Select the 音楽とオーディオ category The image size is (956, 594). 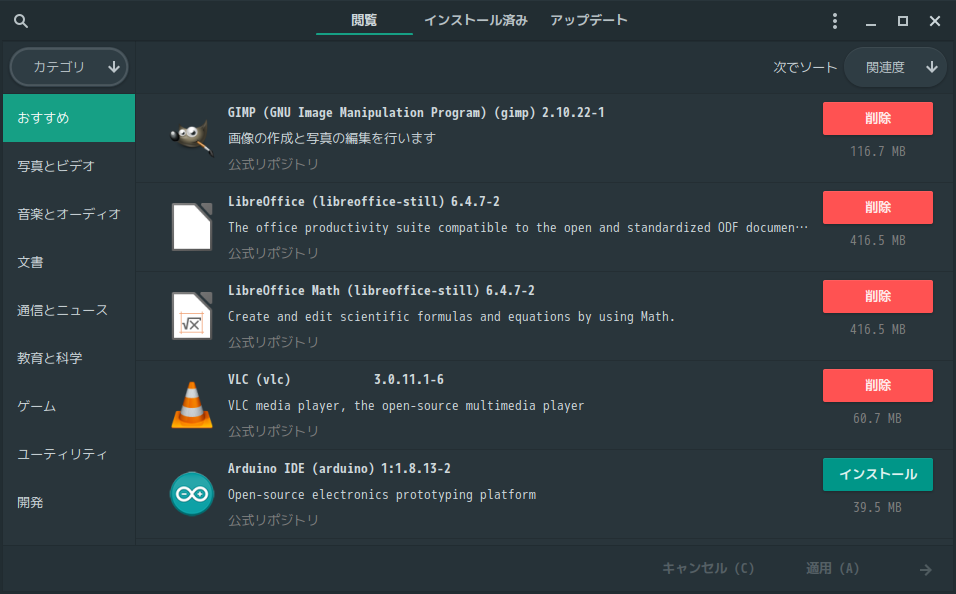(x=69, y=214)
